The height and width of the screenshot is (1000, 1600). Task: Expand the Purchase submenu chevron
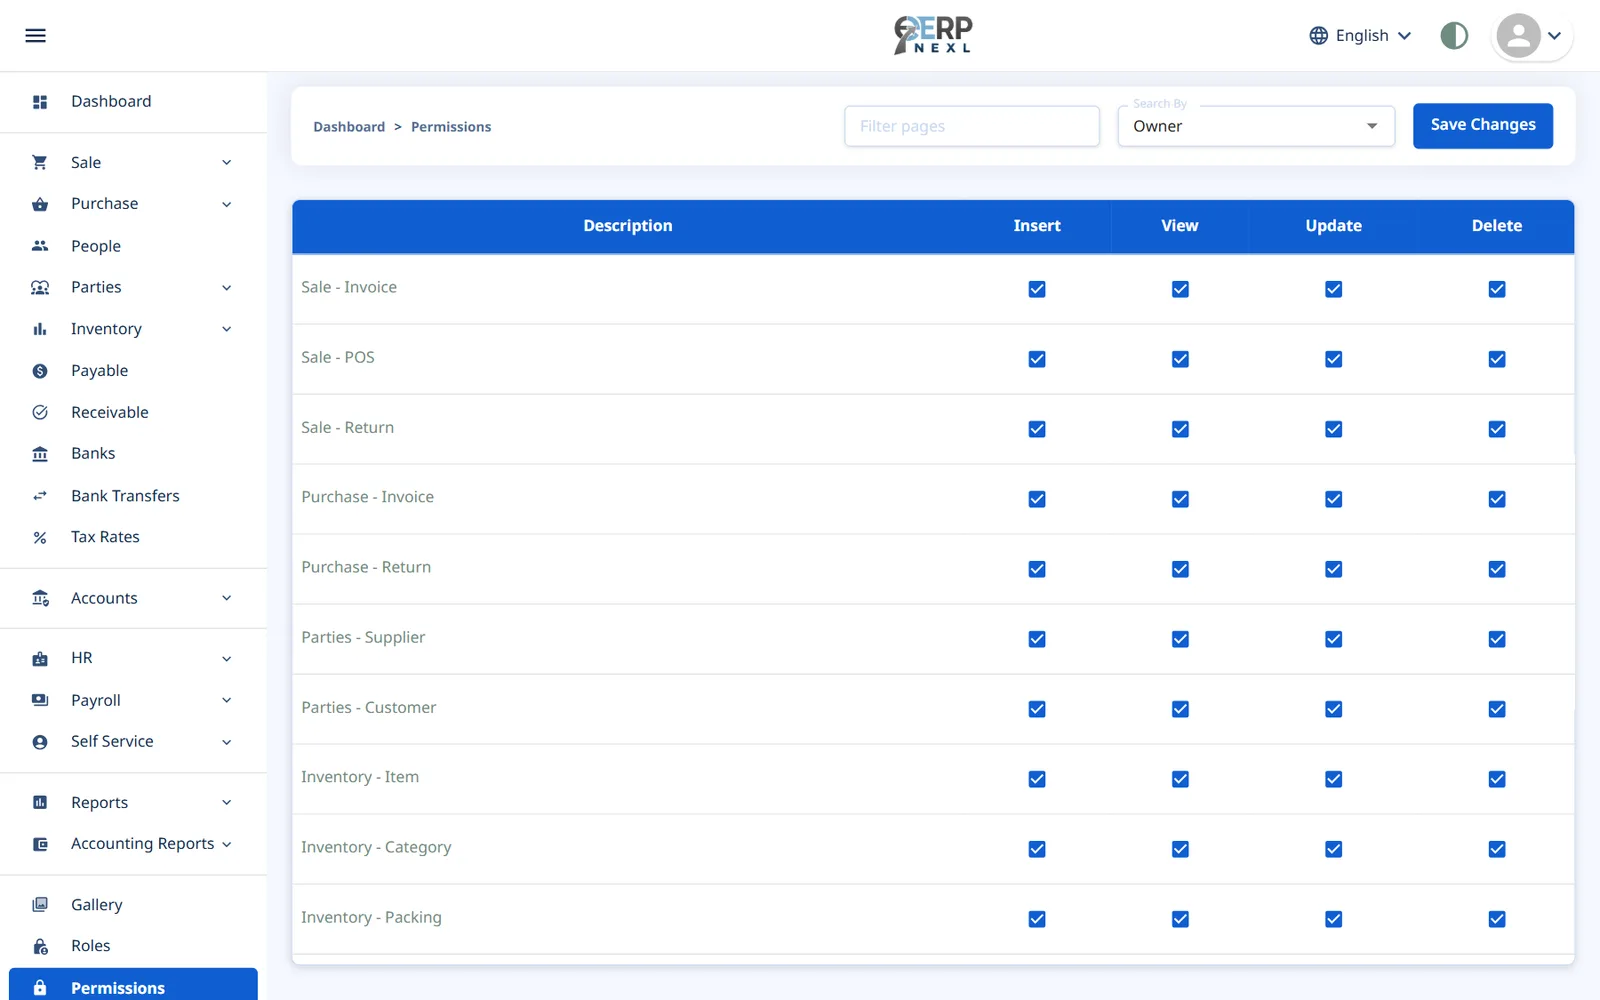(227, 205)
